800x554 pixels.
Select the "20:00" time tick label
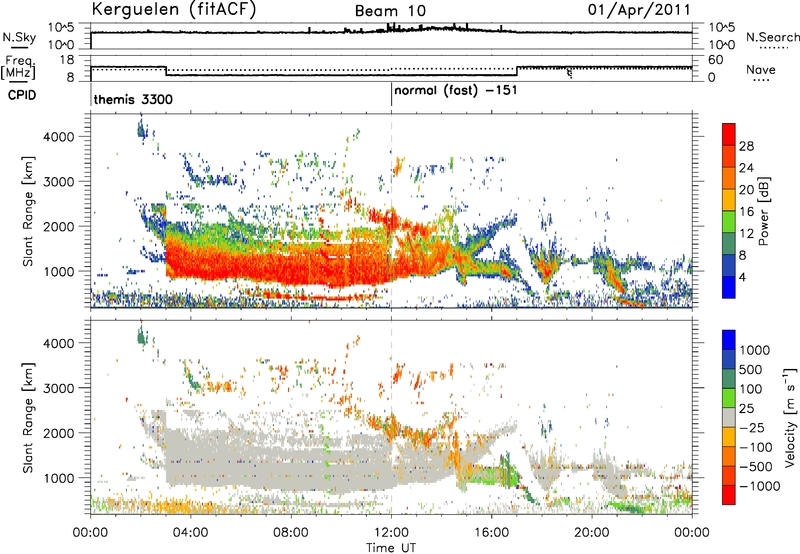pos(591,533)
